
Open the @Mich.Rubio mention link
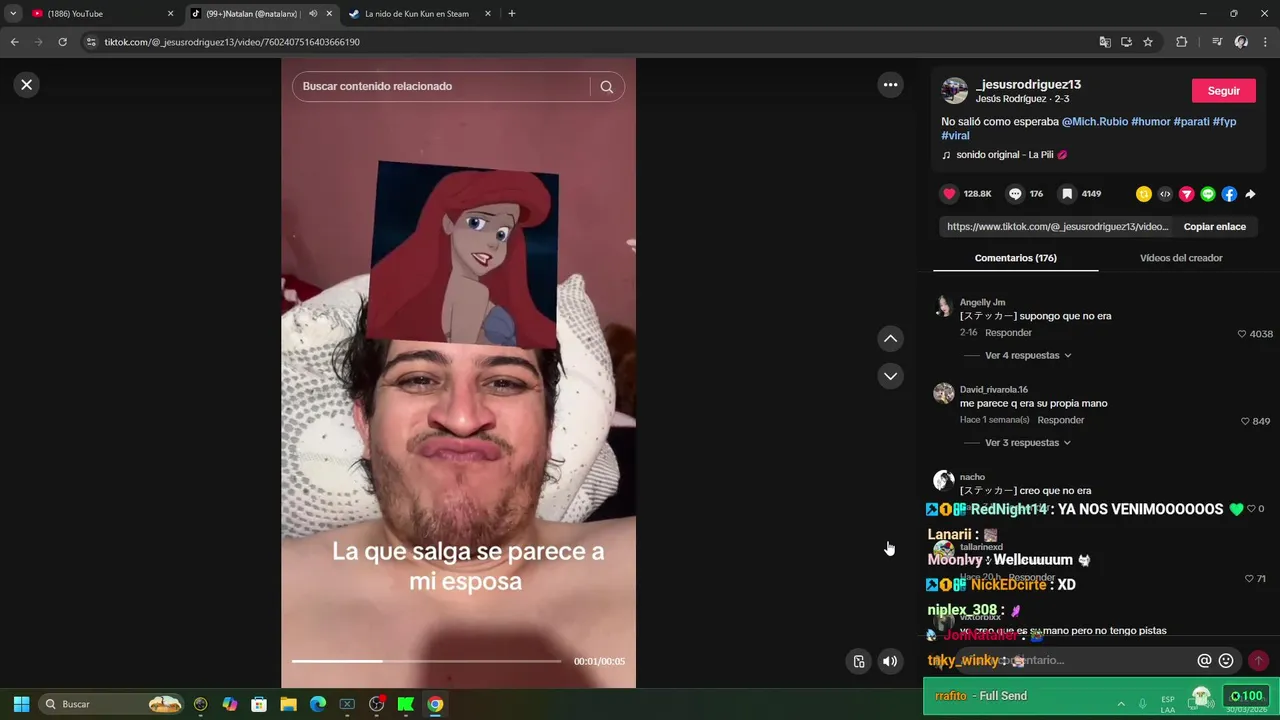pos(1094,122)
